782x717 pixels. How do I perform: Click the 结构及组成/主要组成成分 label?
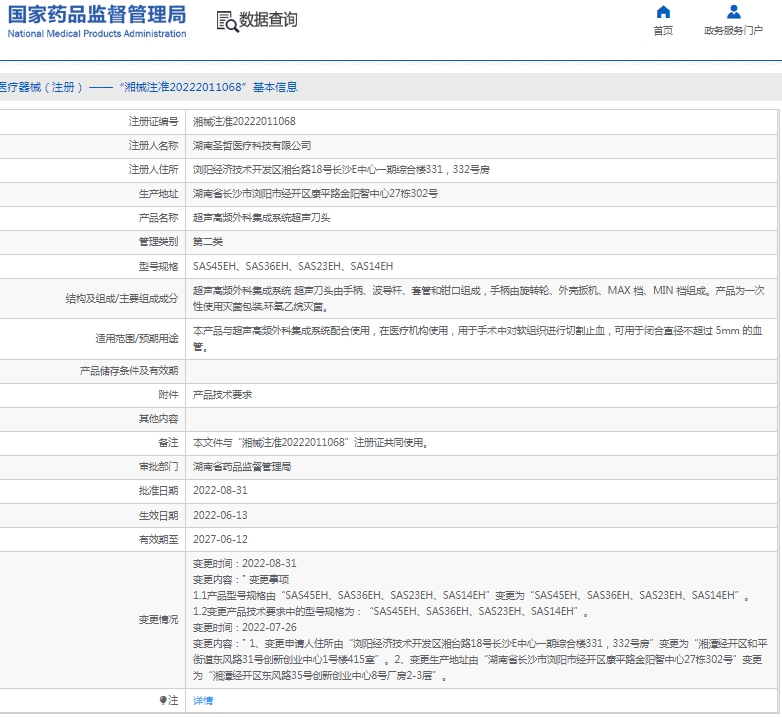(122, 299)
